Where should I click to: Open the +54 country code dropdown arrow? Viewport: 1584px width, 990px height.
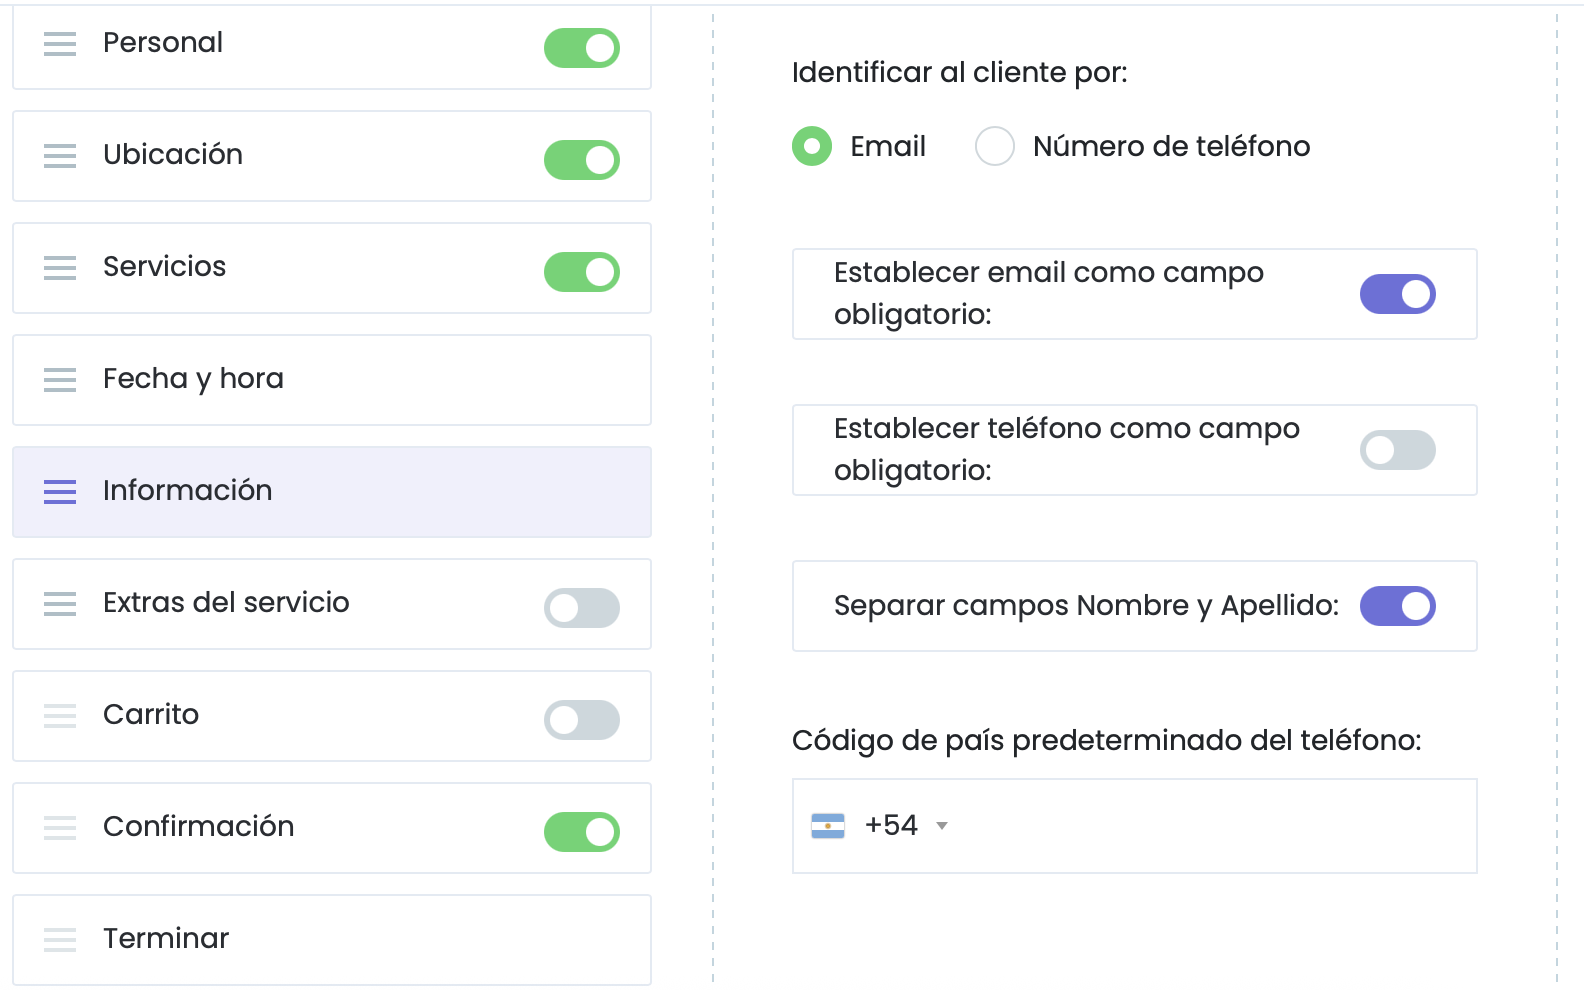941,826
